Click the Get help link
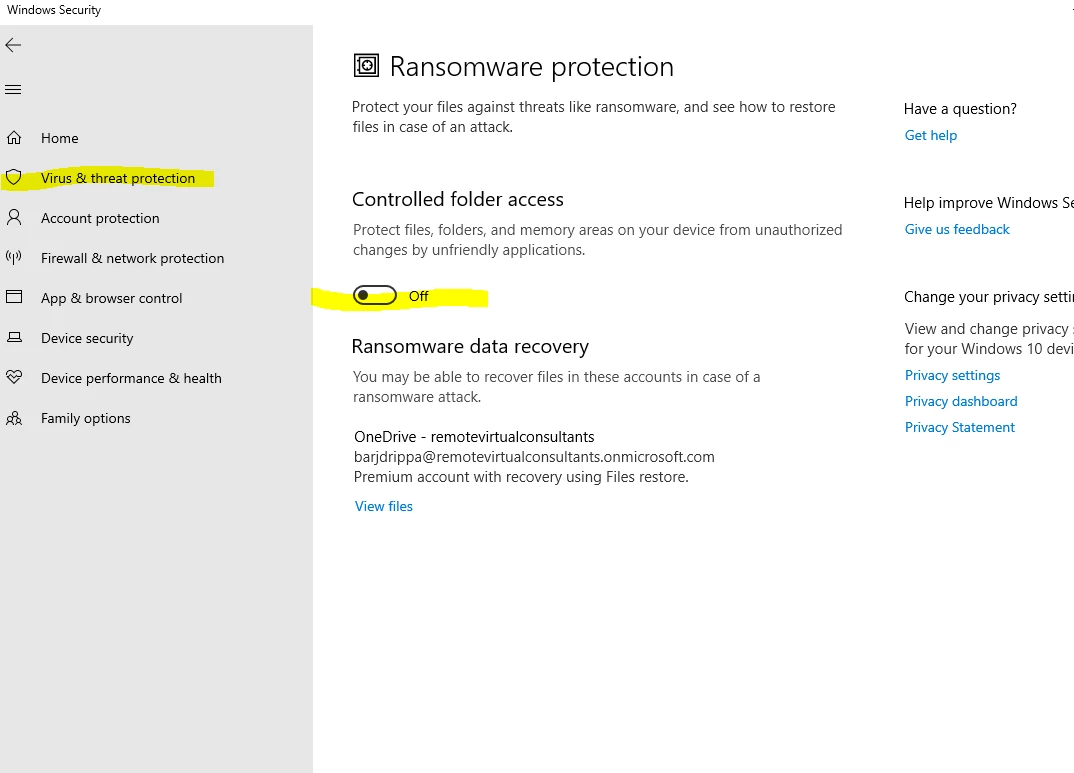 coord(931,136)
